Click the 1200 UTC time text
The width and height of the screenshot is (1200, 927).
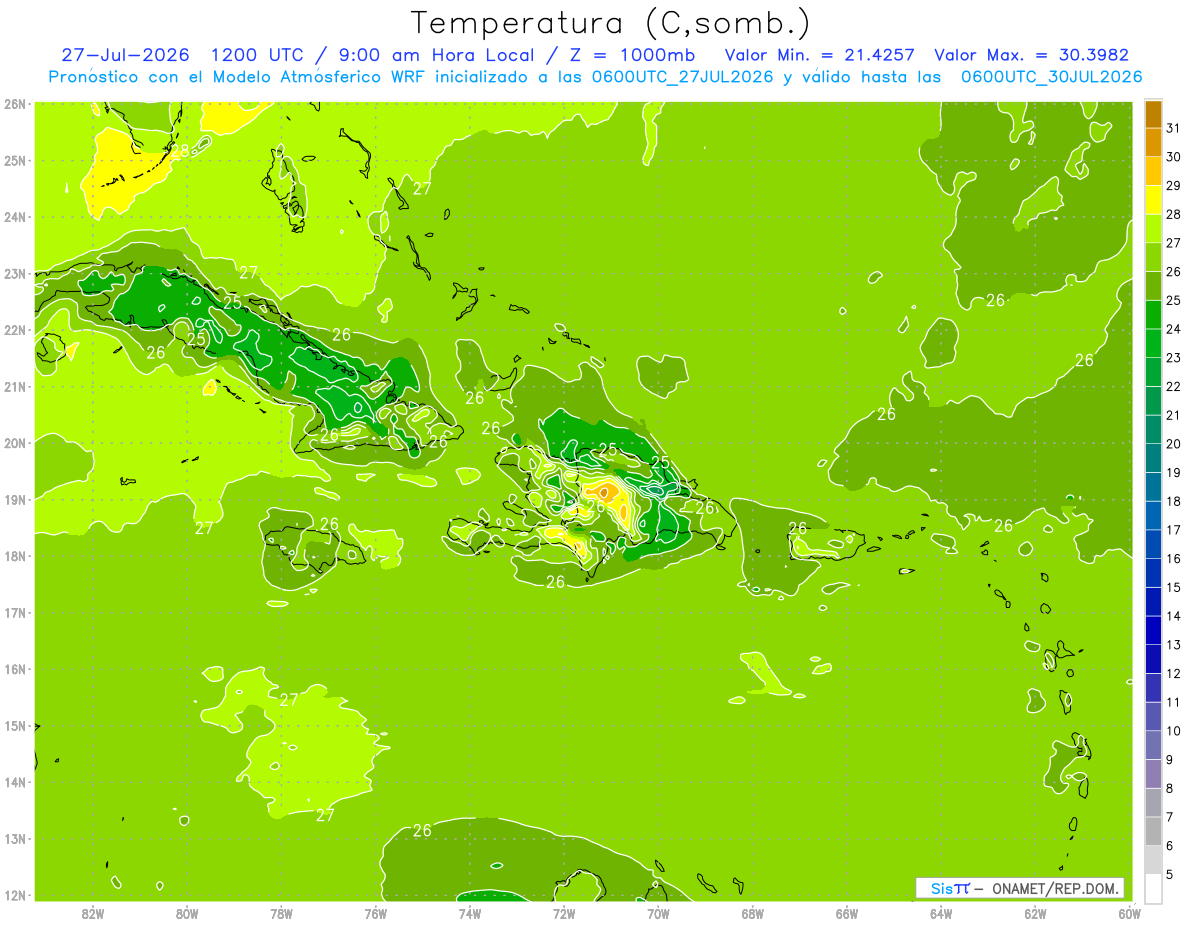point(258,55)
